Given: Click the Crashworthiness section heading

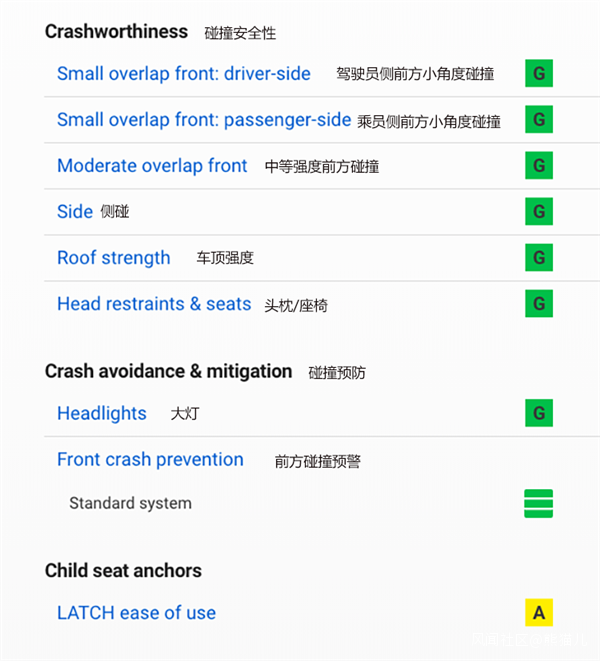Looking at the screenshot, I should (x=116, y=32).
